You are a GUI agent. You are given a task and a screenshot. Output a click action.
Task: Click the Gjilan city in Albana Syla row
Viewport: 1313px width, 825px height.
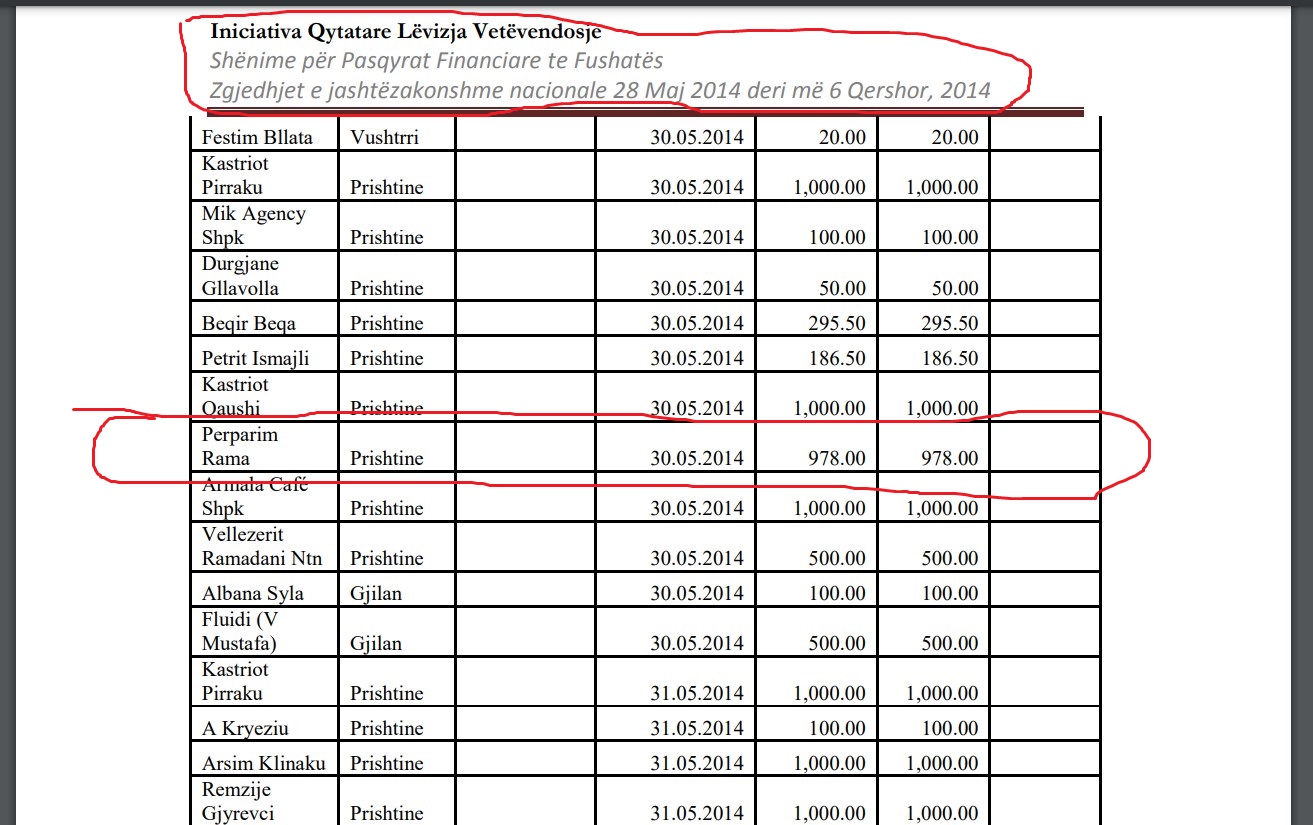point(376,594)
